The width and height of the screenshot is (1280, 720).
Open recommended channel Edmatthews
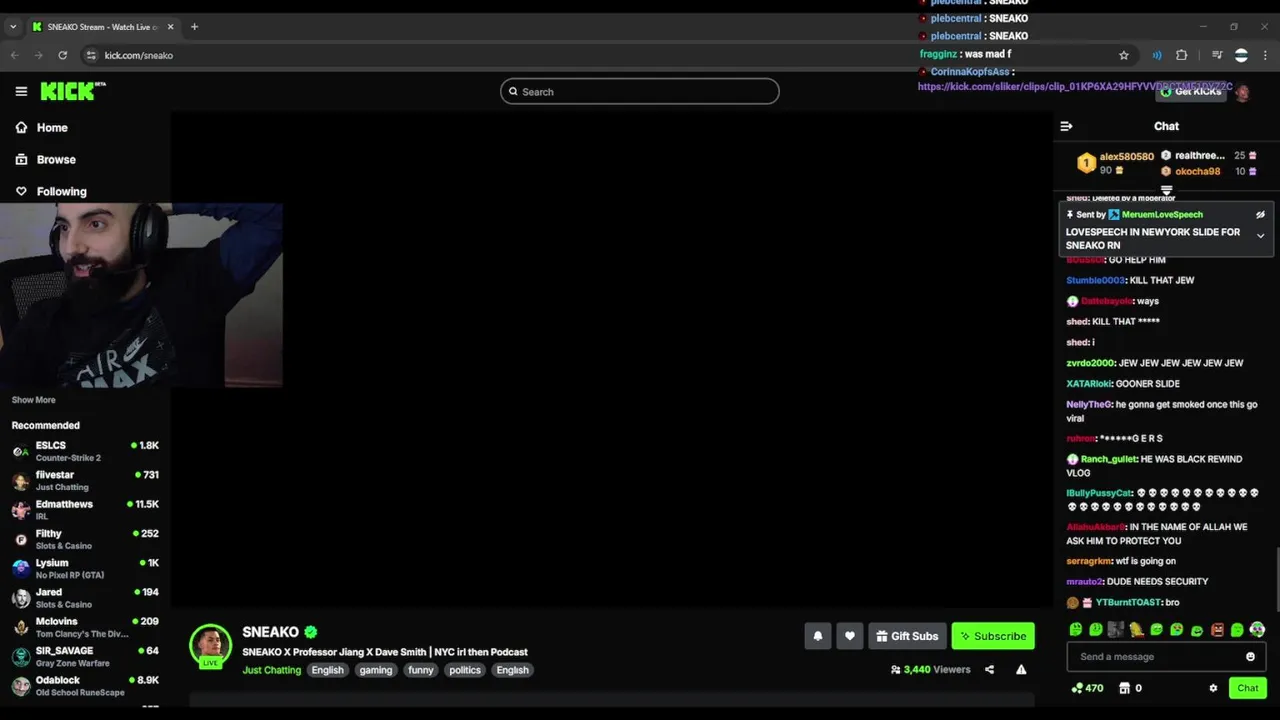[x=85, y=510]
